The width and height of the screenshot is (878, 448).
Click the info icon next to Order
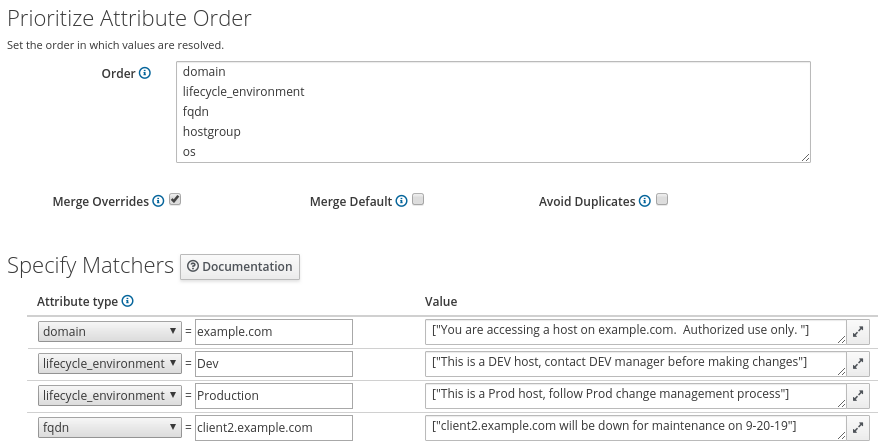(145, 74)
